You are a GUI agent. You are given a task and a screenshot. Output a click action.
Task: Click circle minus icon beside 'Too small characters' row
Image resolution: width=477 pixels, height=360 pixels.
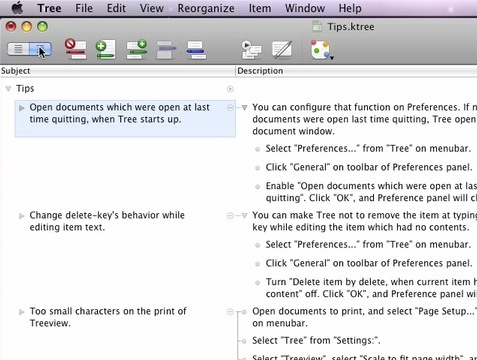click(230, 312)
